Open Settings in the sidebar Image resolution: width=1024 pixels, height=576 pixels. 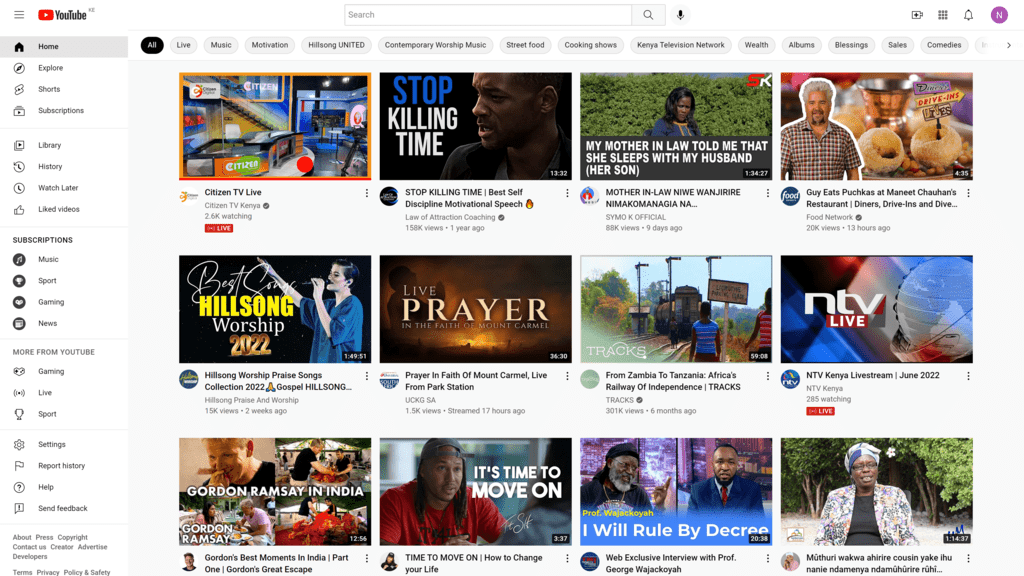point(64,444)
